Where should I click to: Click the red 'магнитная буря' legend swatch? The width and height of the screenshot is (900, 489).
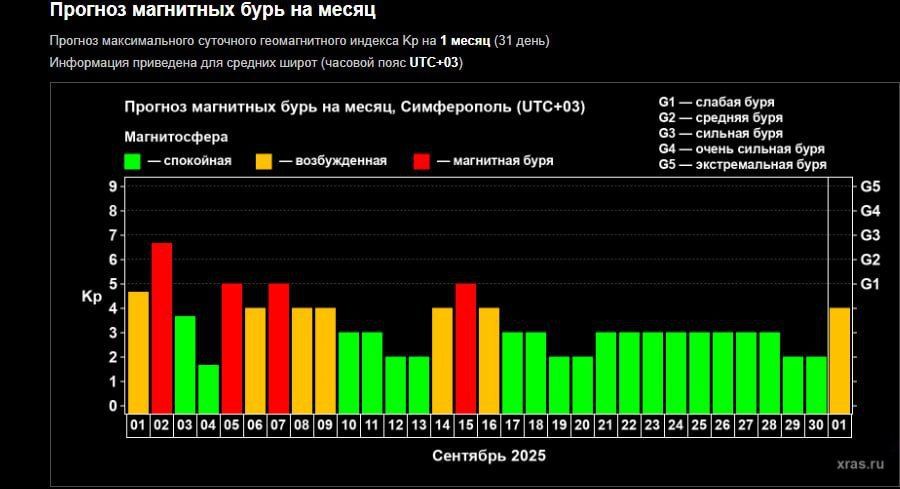click(421, 161)
